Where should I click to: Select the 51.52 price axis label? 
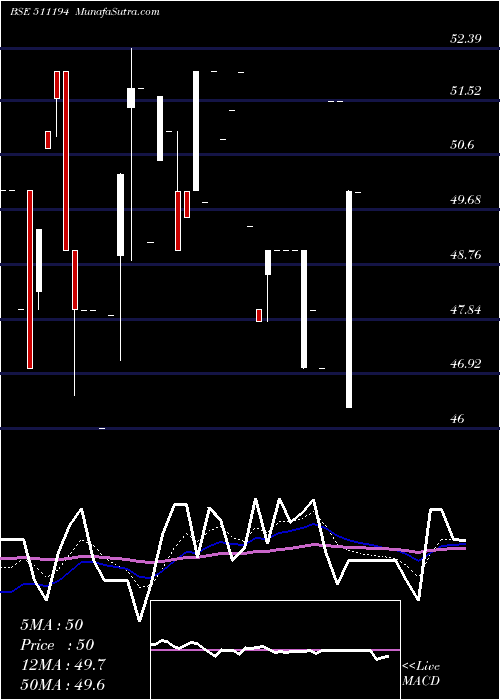click(x=466, y=91)
